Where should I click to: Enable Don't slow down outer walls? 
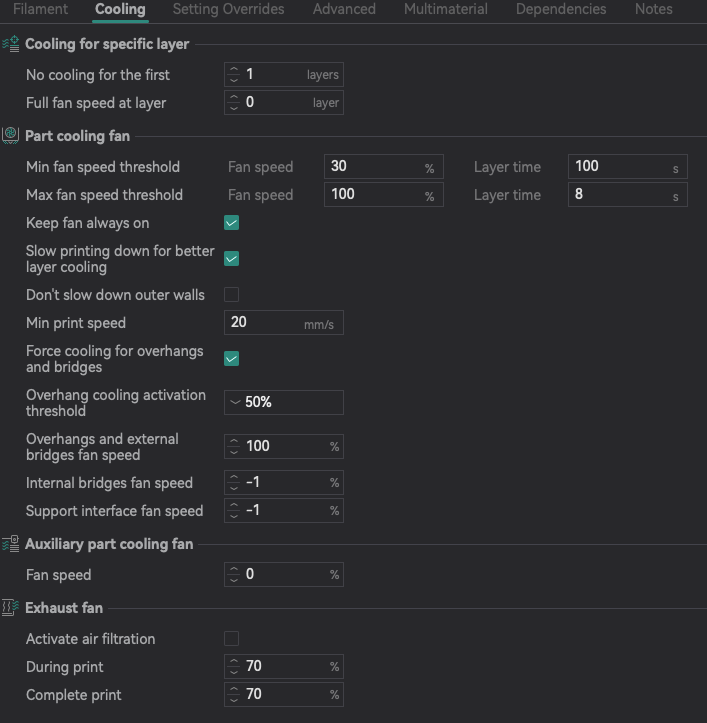(x=232, y=294)
